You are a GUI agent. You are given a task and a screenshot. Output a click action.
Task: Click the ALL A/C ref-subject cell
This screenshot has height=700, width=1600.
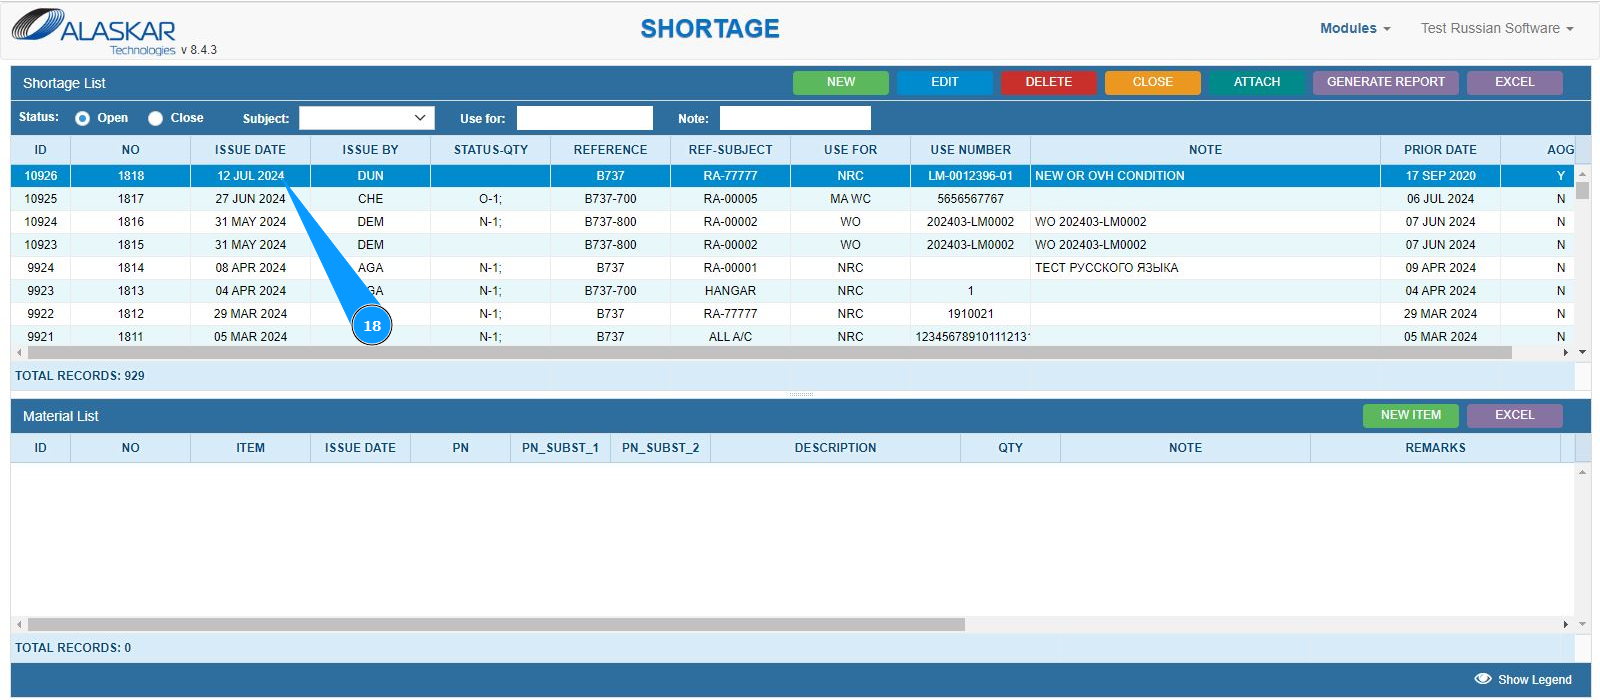tap(730, 337)
